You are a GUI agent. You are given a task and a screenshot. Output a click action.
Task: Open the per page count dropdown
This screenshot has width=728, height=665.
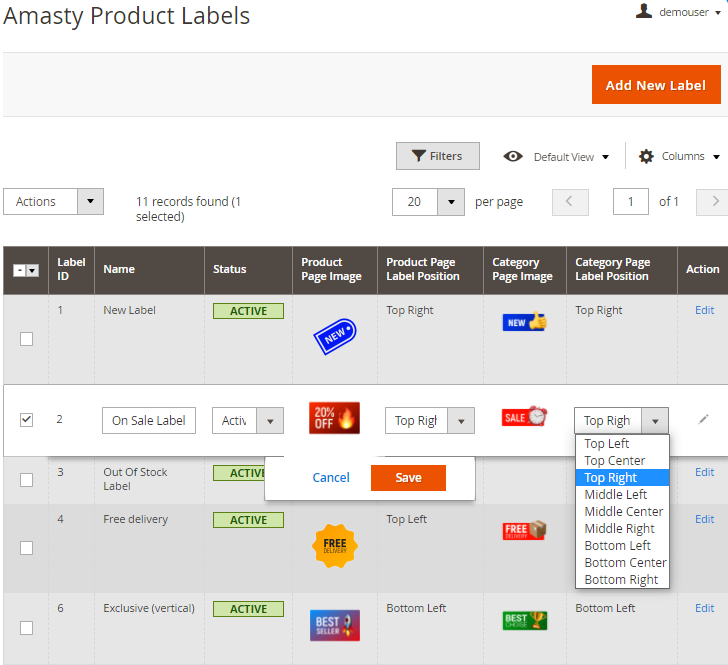[428, 201]
